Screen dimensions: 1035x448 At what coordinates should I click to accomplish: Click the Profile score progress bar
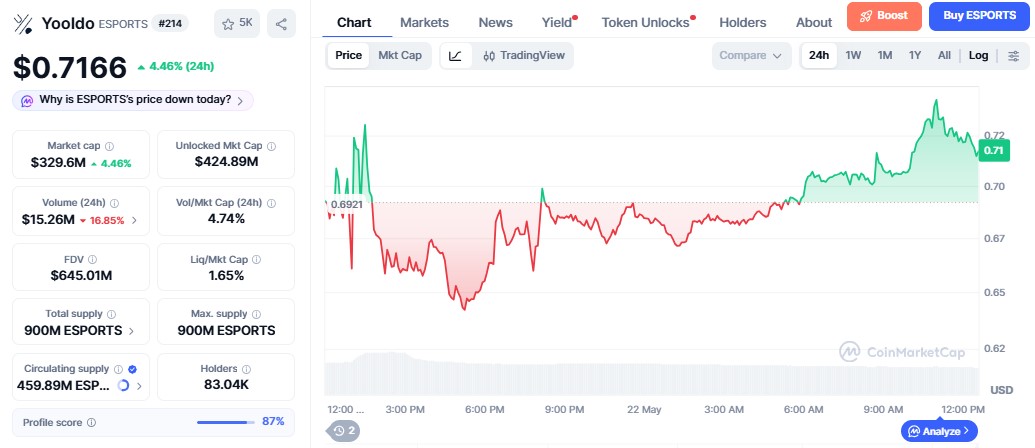(226, 422)
